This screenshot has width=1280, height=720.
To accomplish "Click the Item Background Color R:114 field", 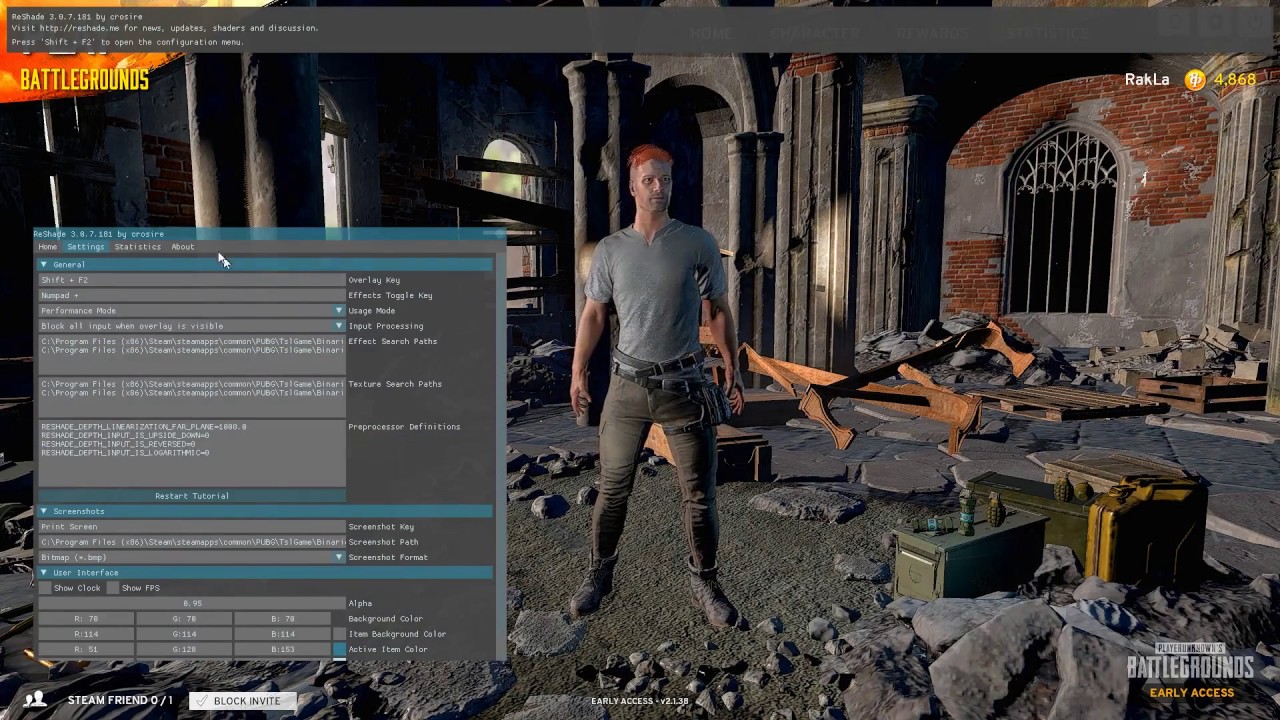I will tap(86, 634).
